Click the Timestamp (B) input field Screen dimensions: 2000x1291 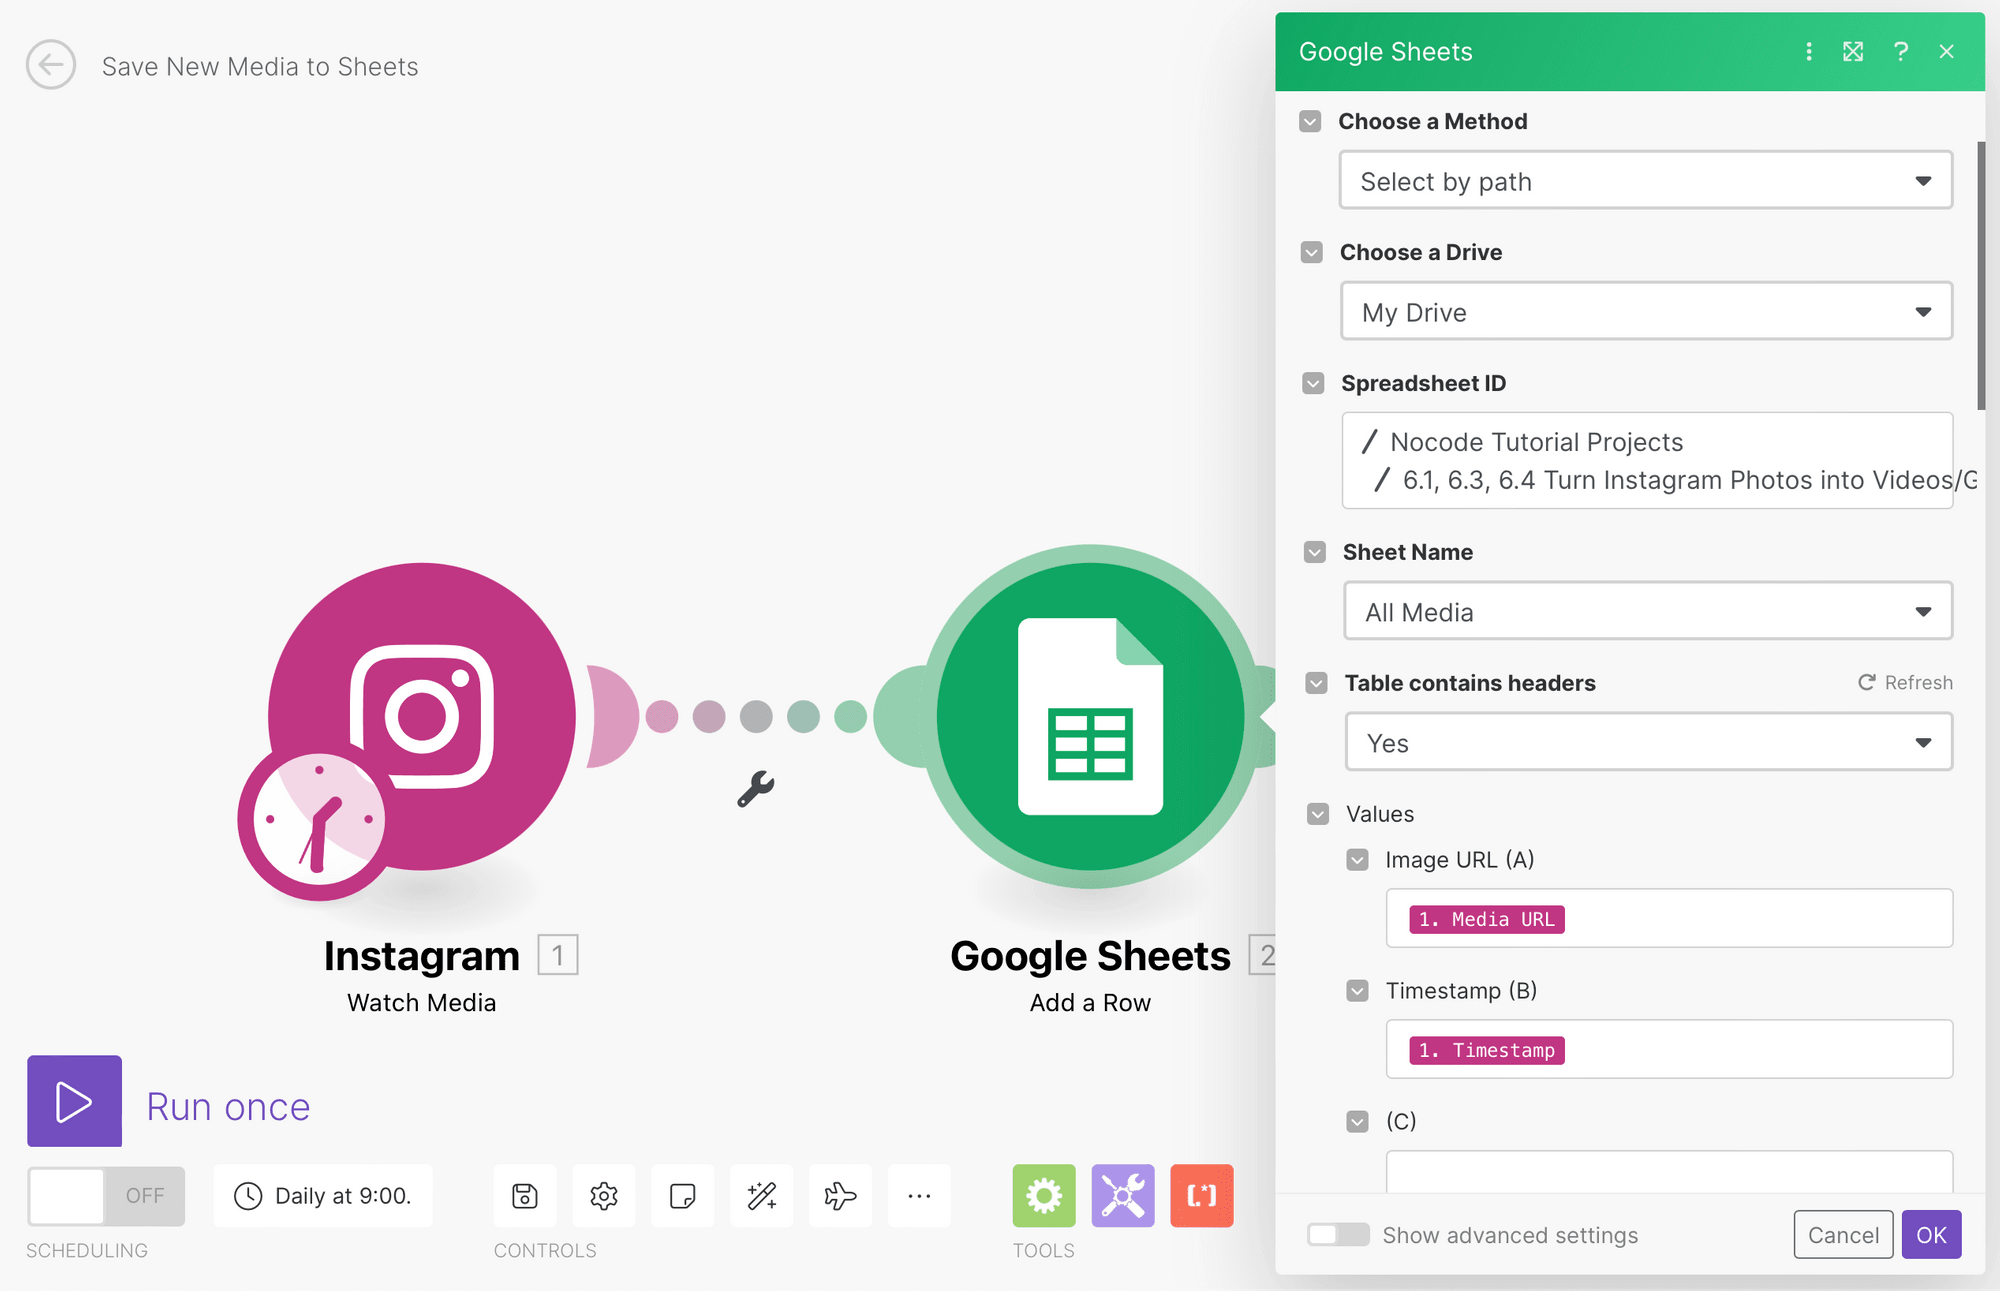coord(1669,1049)
